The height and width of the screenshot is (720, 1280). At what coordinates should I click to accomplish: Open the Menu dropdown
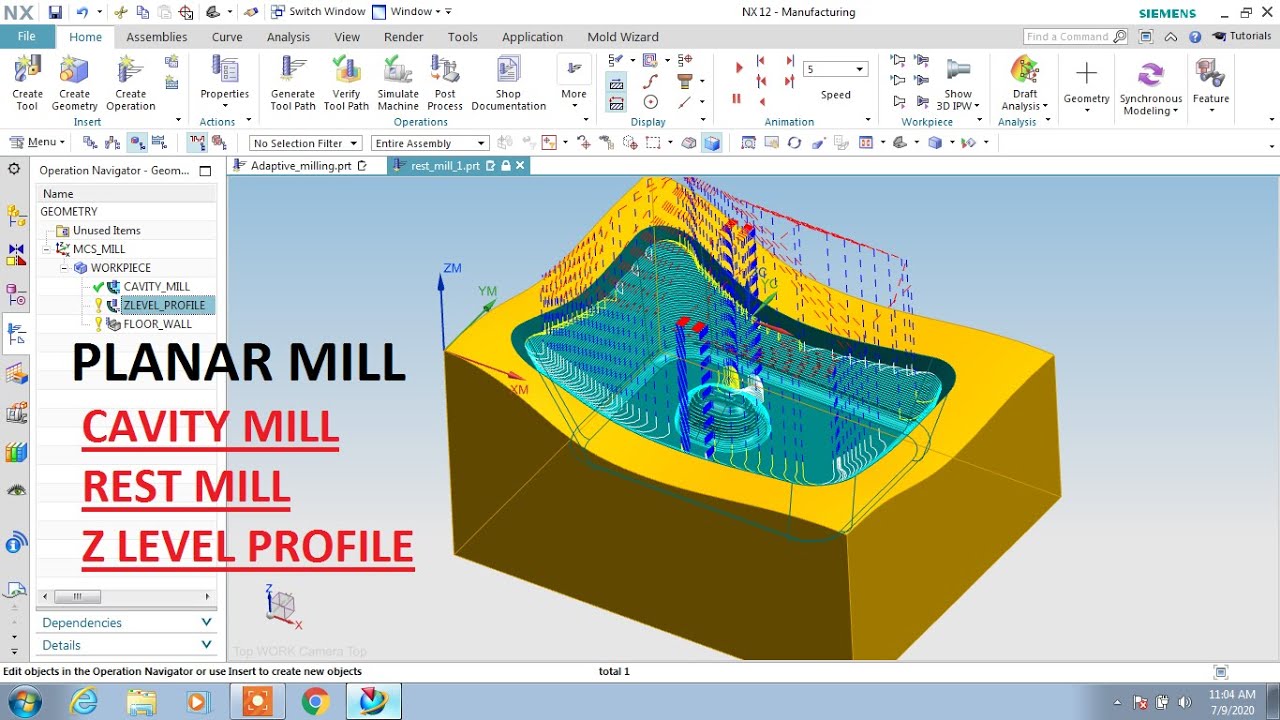(x=38, y=142)
